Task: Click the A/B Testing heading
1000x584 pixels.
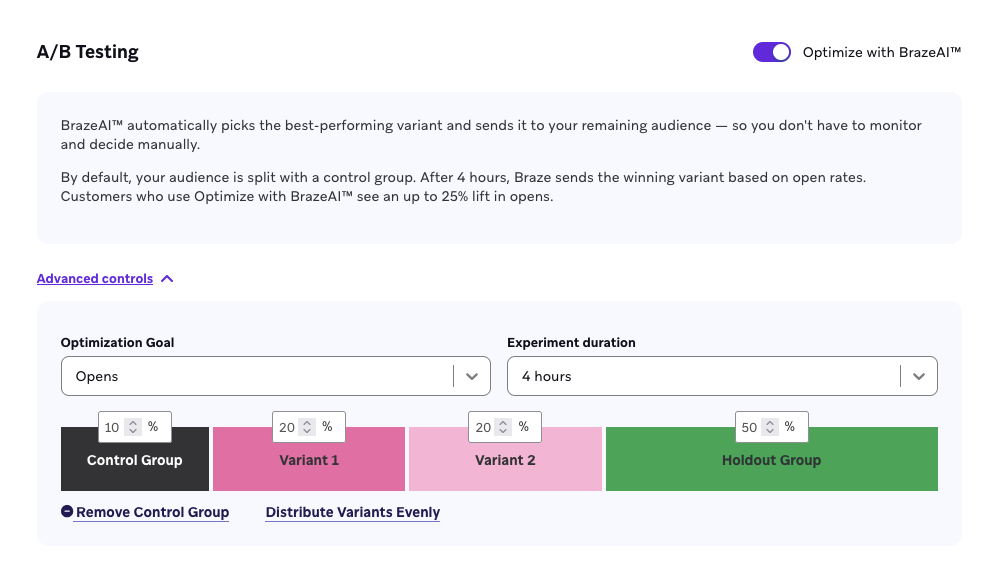Action: click(87, 52)
